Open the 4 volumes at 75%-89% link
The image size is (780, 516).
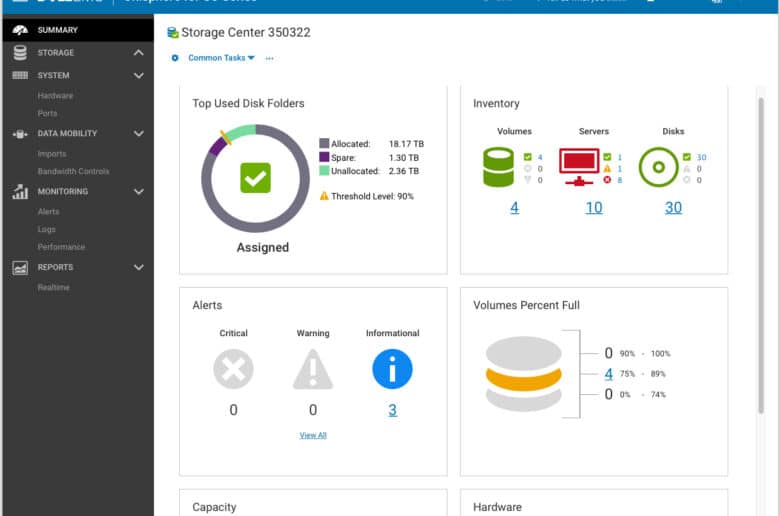pos(608,374)
